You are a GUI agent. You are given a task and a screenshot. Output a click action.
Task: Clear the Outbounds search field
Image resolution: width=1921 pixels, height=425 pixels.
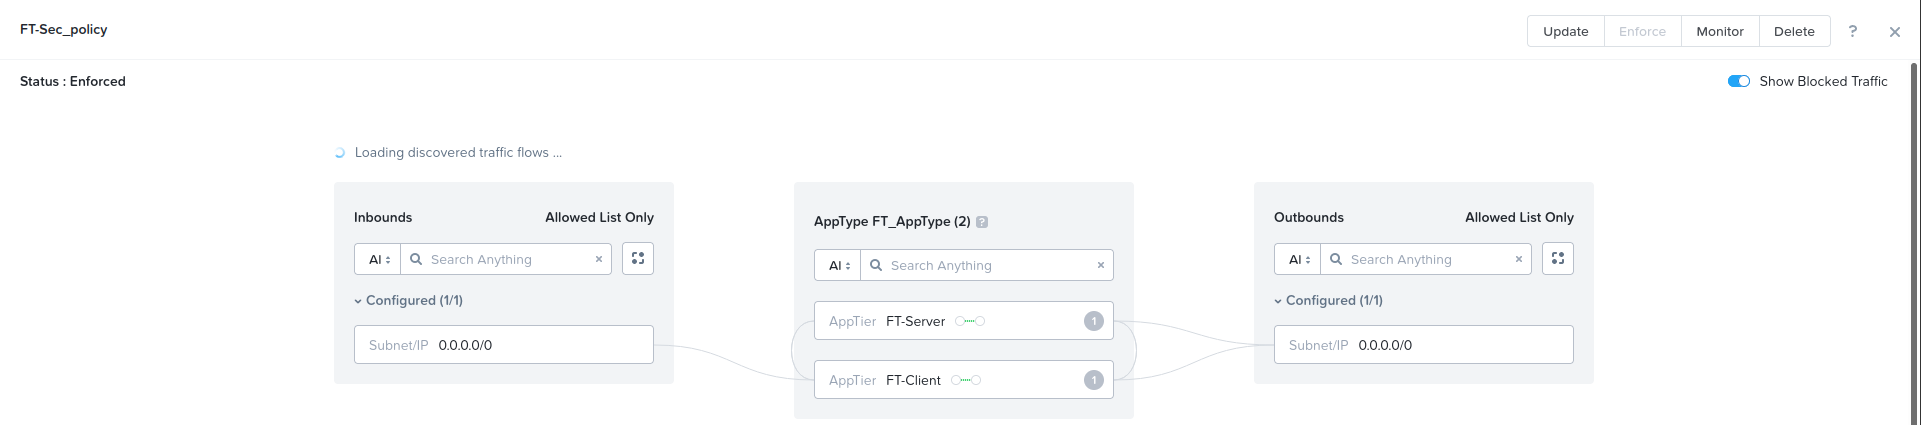(1519, 259)
